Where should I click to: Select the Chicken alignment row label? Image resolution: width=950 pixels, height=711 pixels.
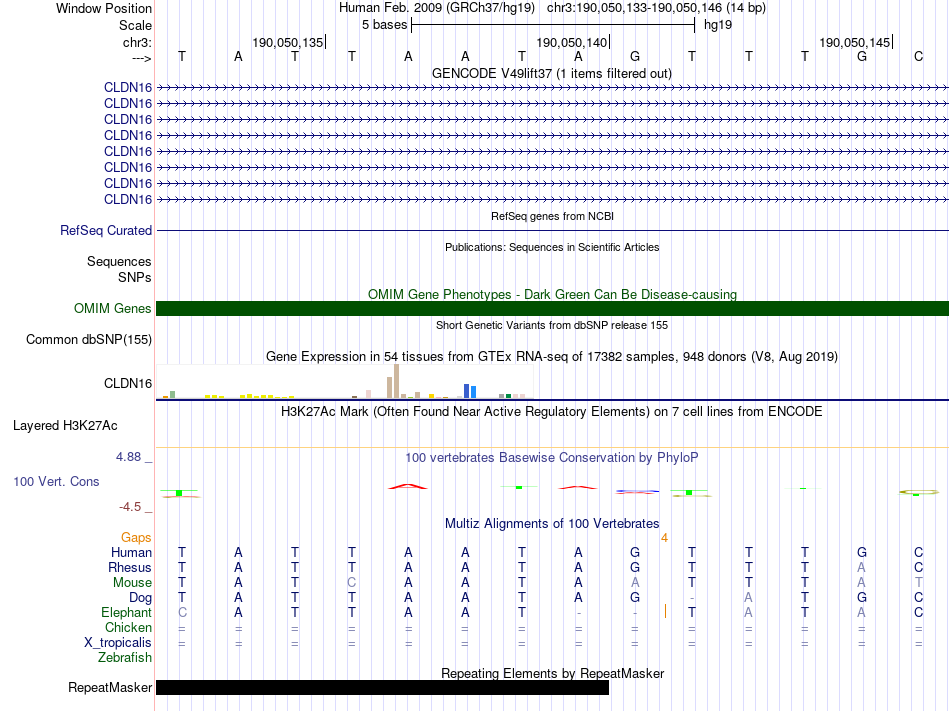[128, 627]
